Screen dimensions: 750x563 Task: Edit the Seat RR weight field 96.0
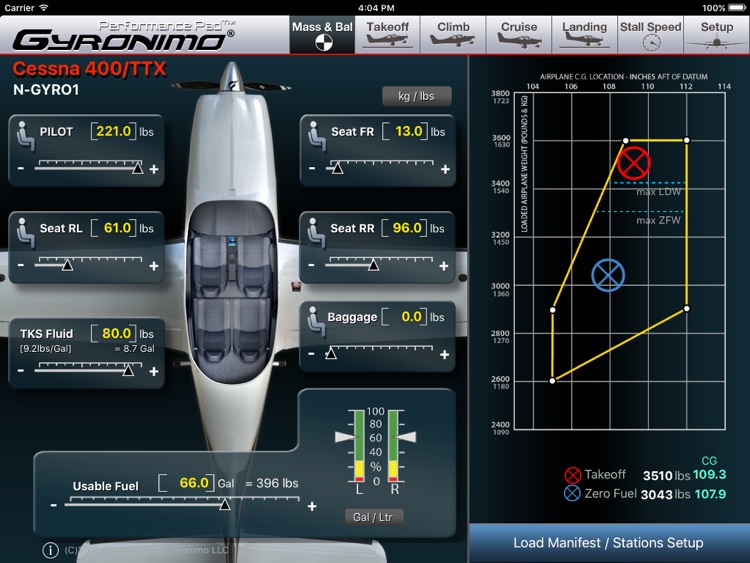404,228
